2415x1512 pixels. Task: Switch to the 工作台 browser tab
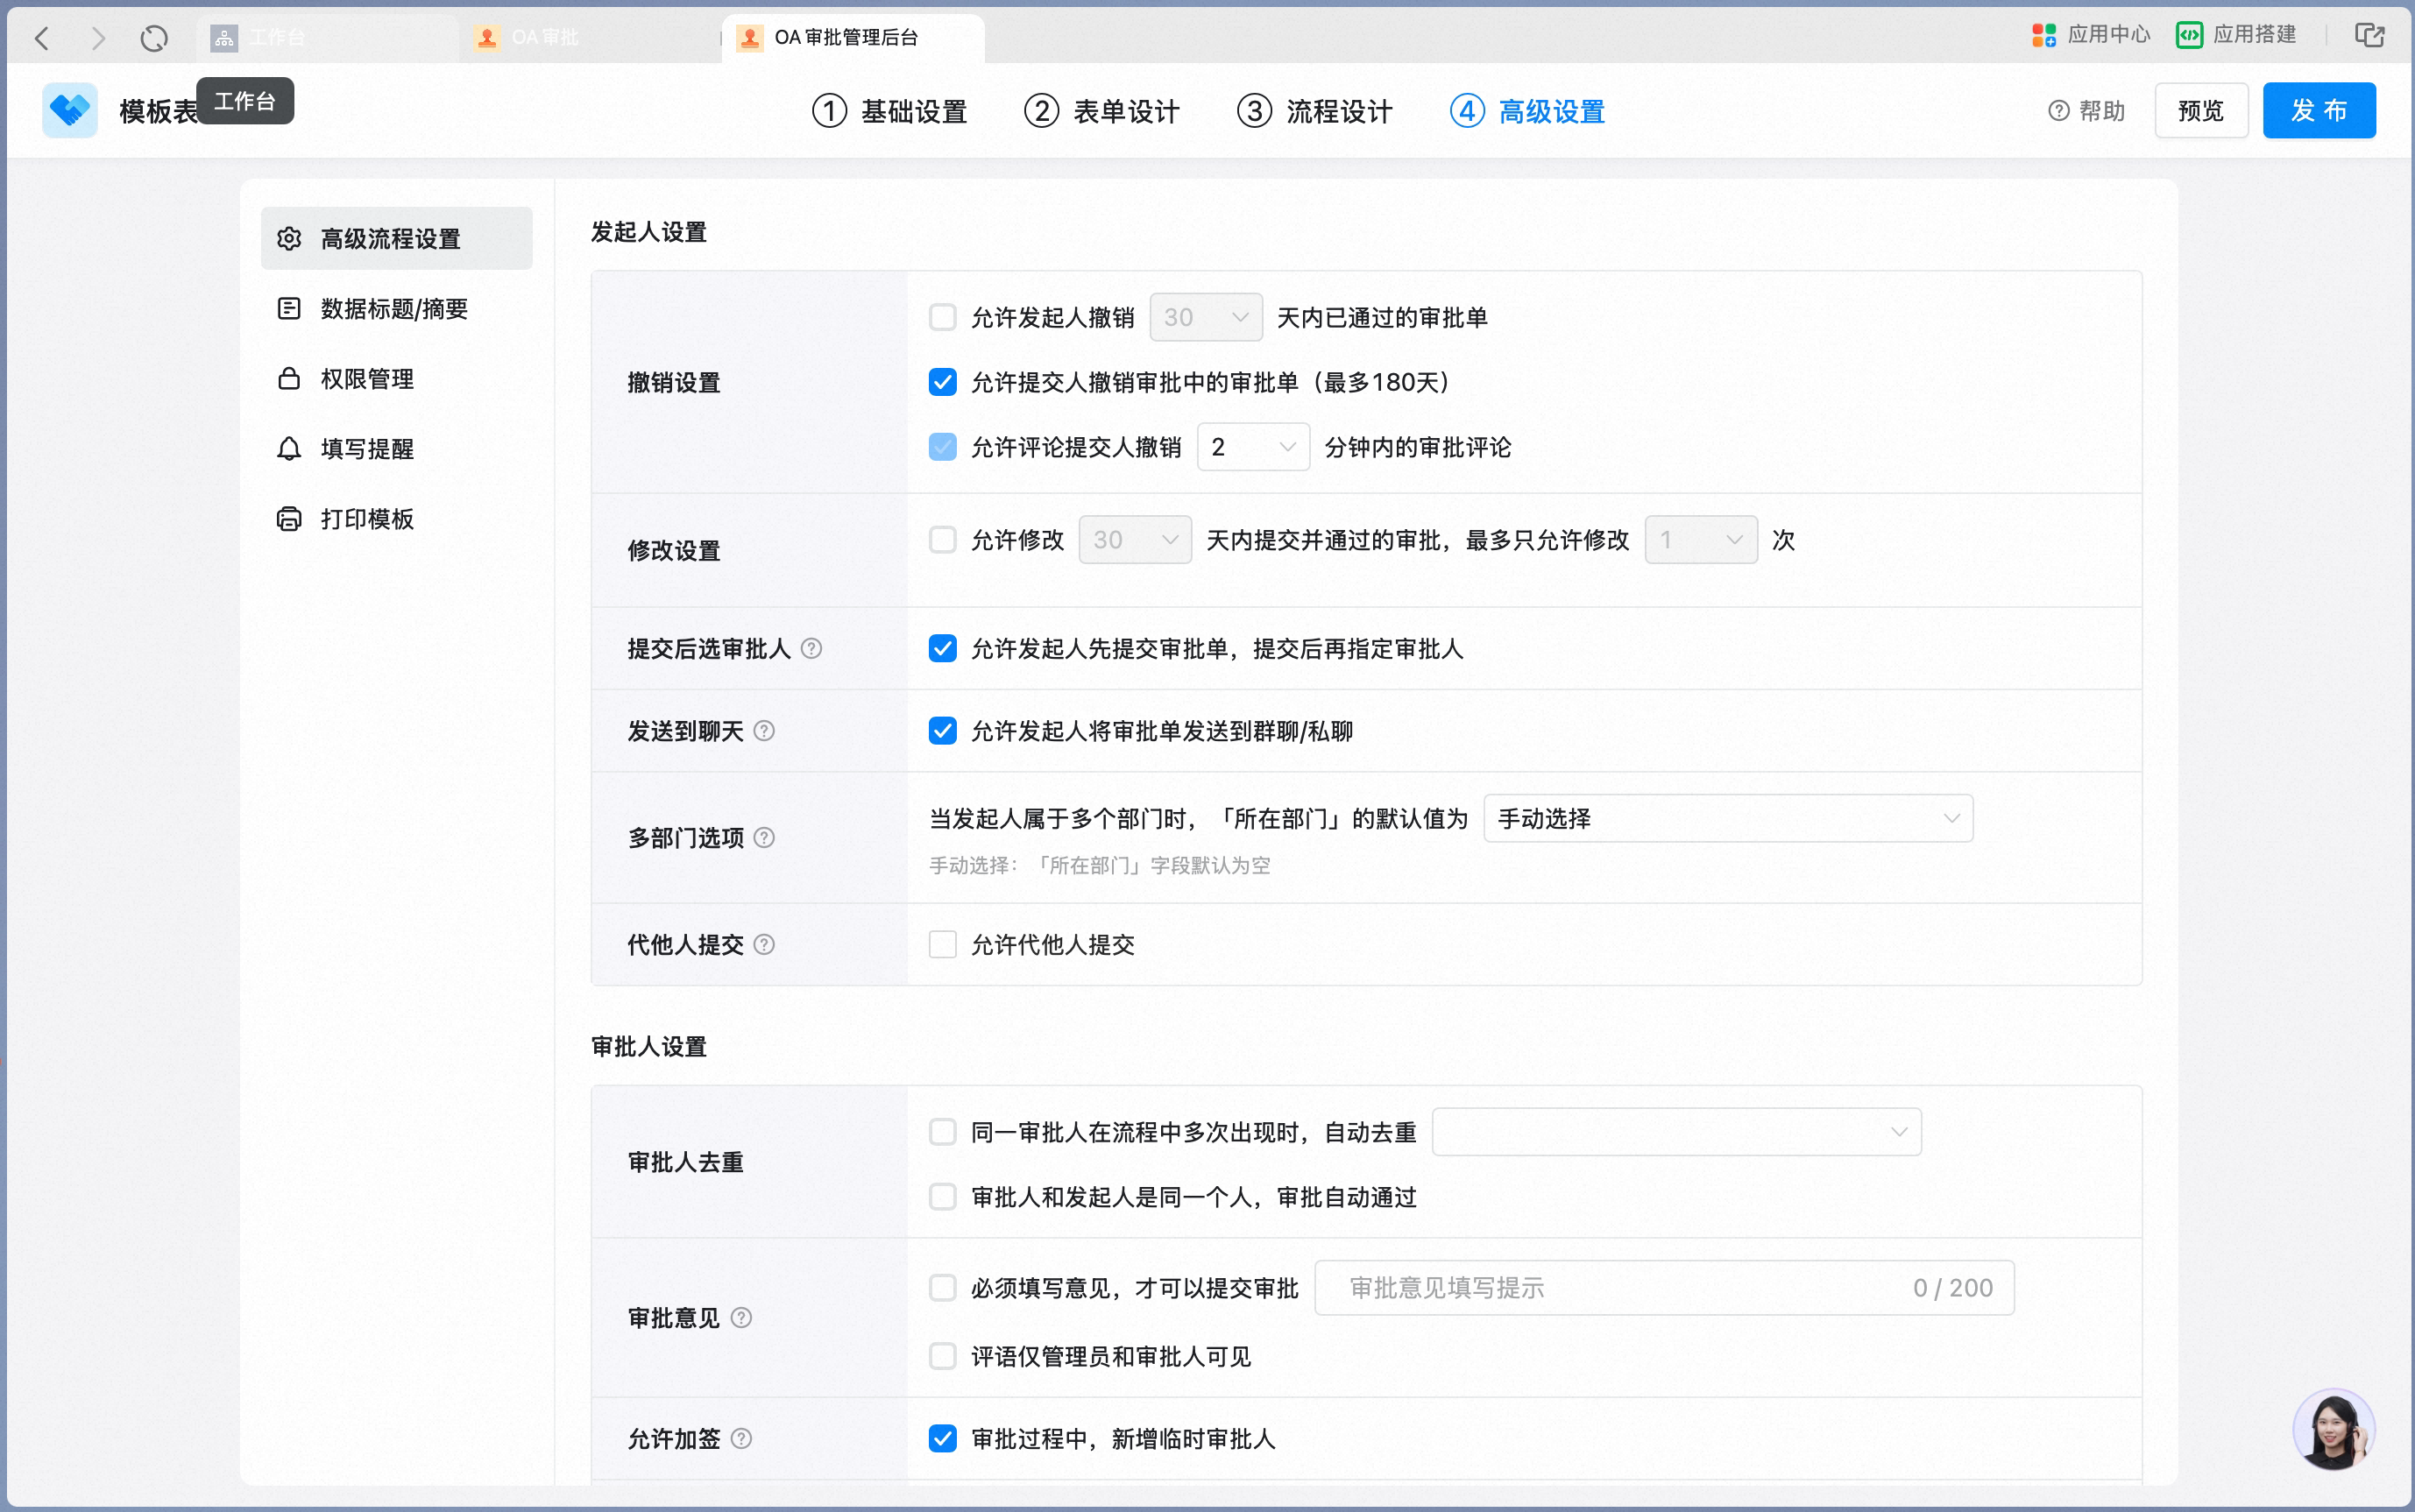327,38
